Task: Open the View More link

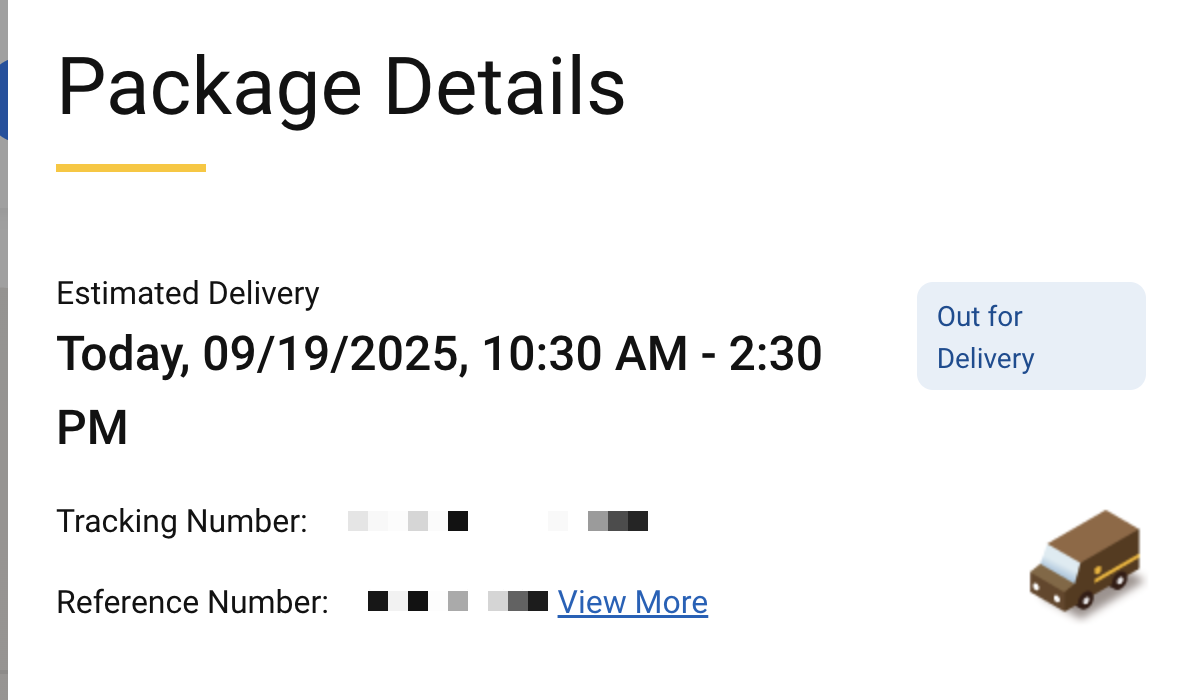Action: pos(632,602)
